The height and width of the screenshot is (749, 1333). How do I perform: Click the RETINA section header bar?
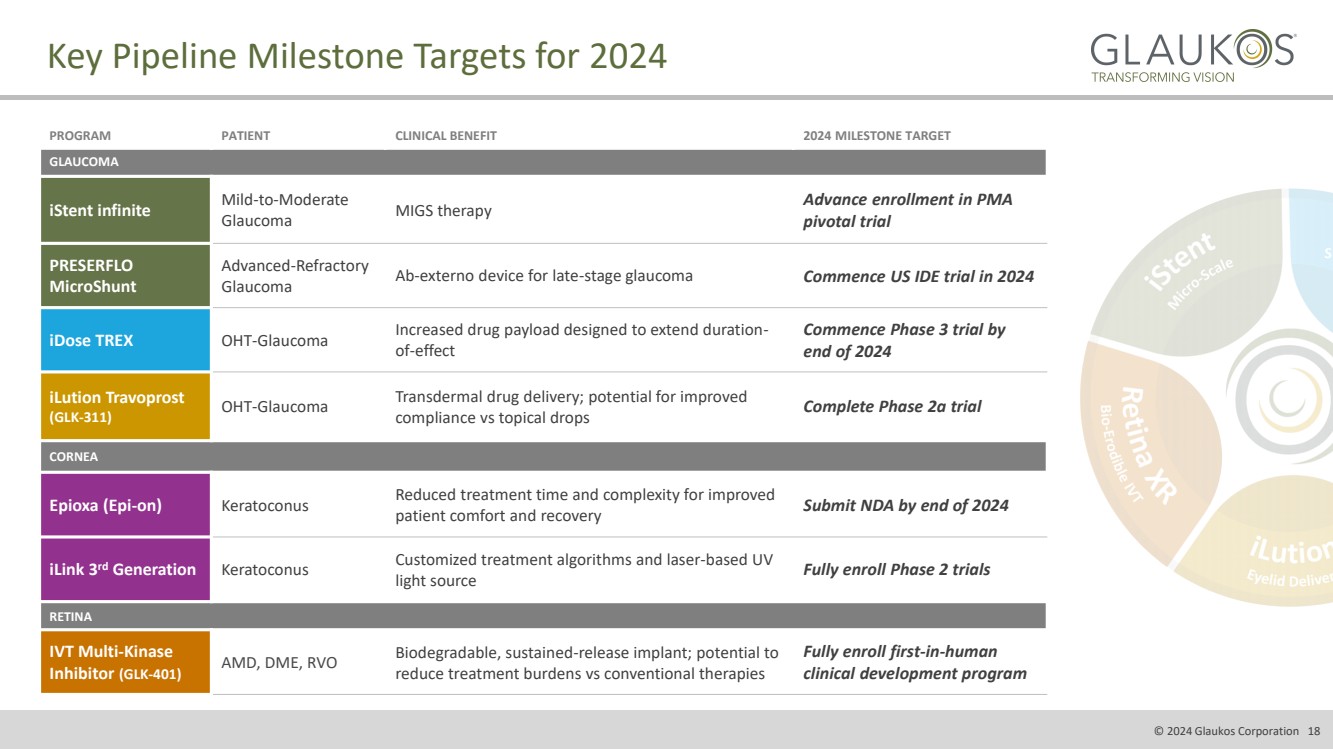(x=543, y=617)
